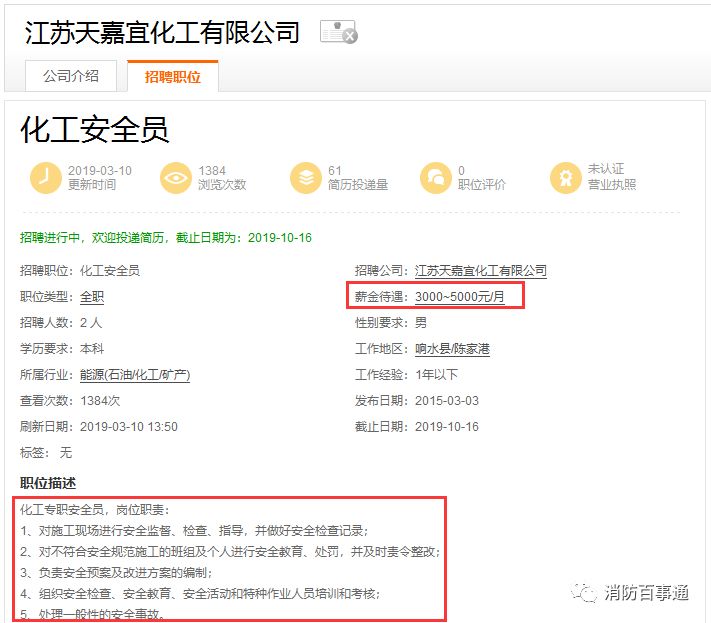Click the 性别要求: 男 text
Screen dimensions: 711x623
pyautogui.click(x=391, y=322)
